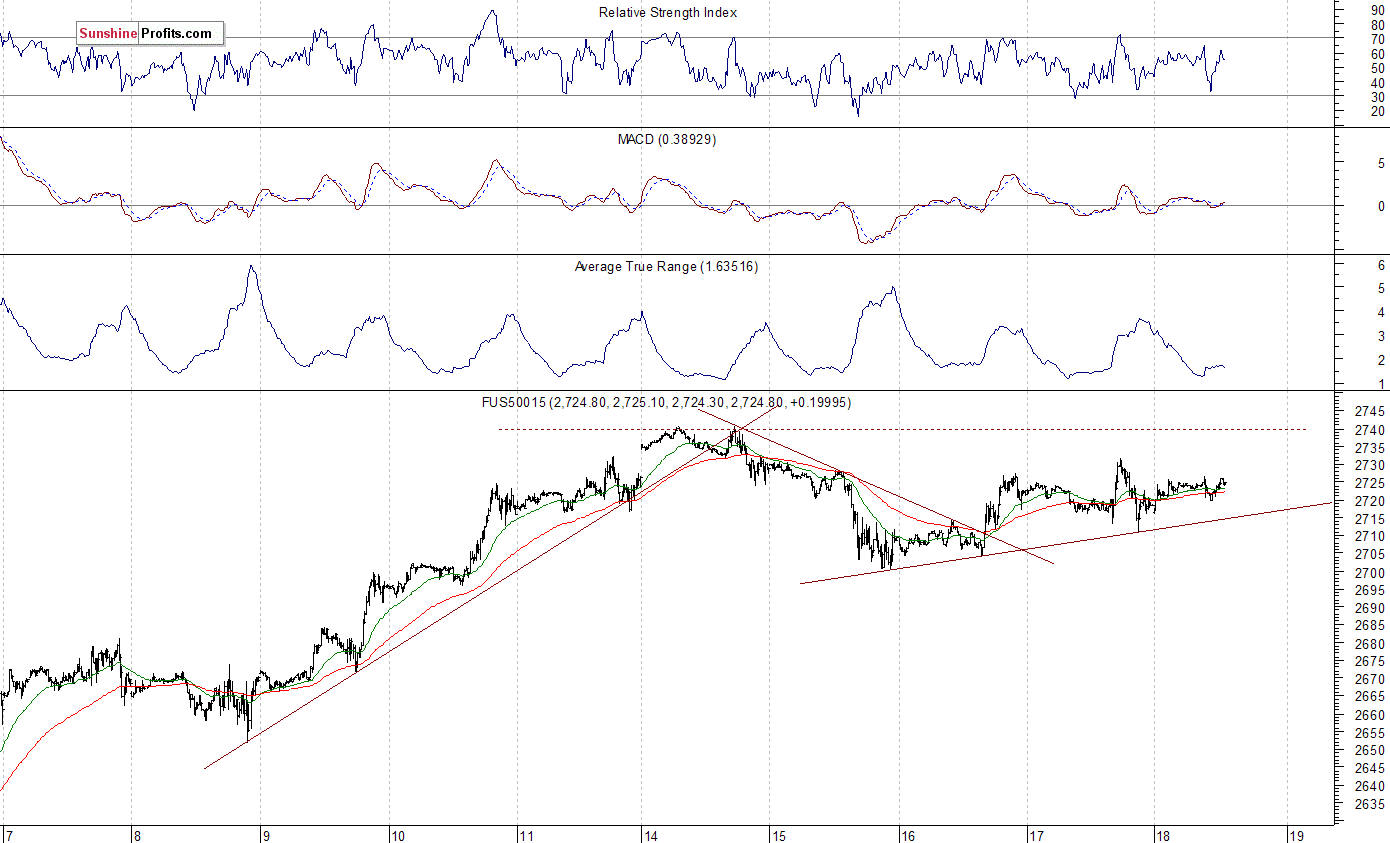Select the Average True Range (1.63516) label
1390x843 pixels.
[x=666, y=266]
